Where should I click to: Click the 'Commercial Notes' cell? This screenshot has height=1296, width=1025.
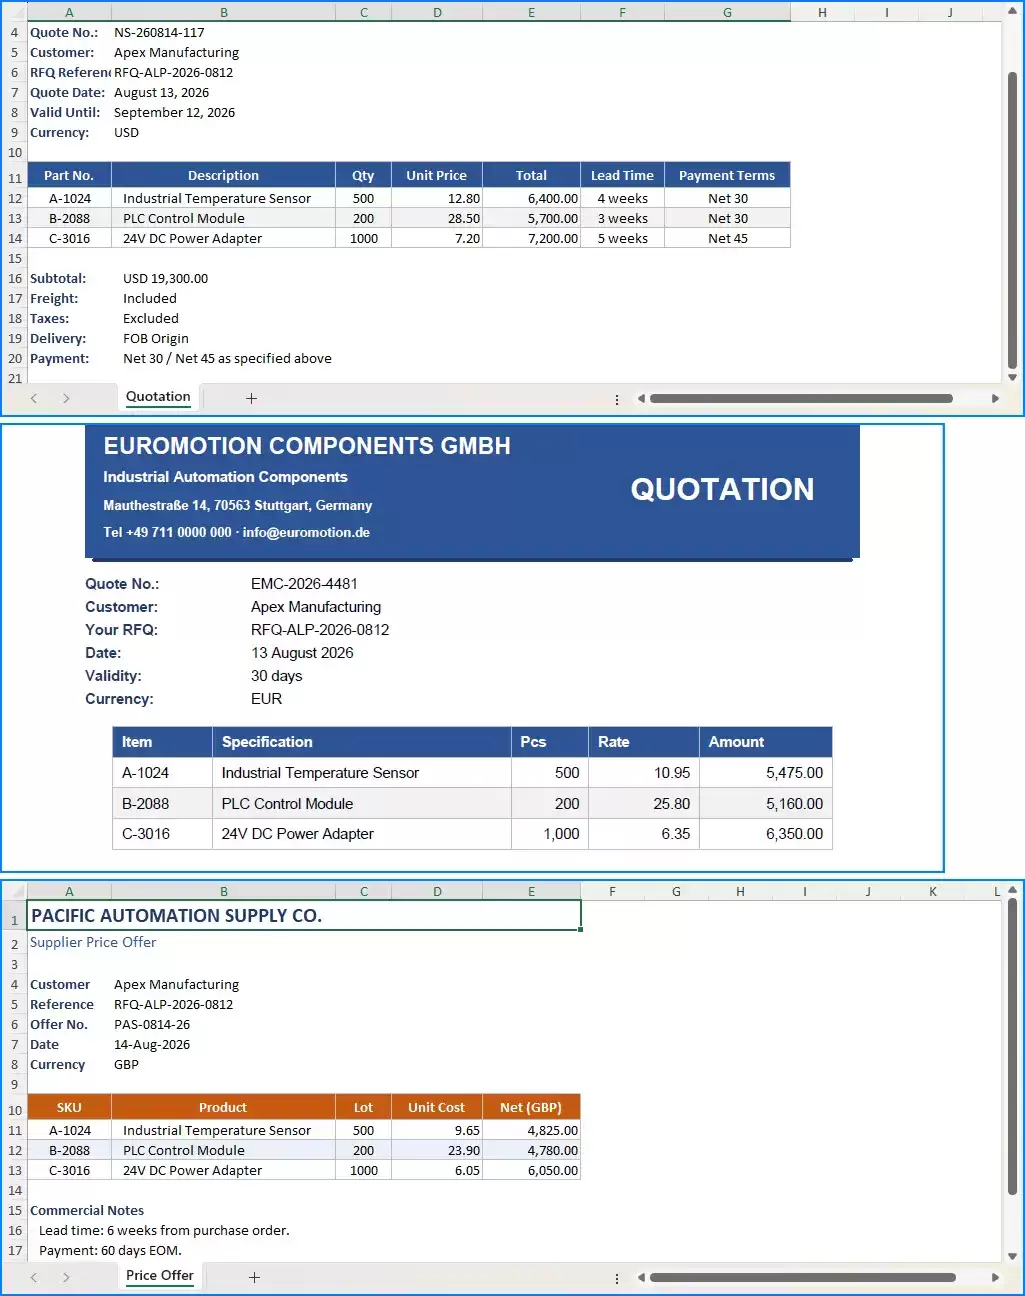click(87, 1211)
